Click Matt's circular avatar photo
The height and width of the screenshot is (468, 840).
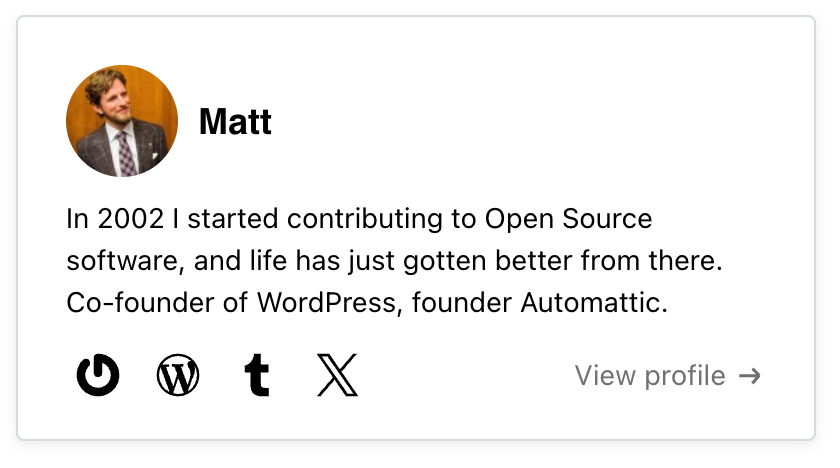[122, 121]
